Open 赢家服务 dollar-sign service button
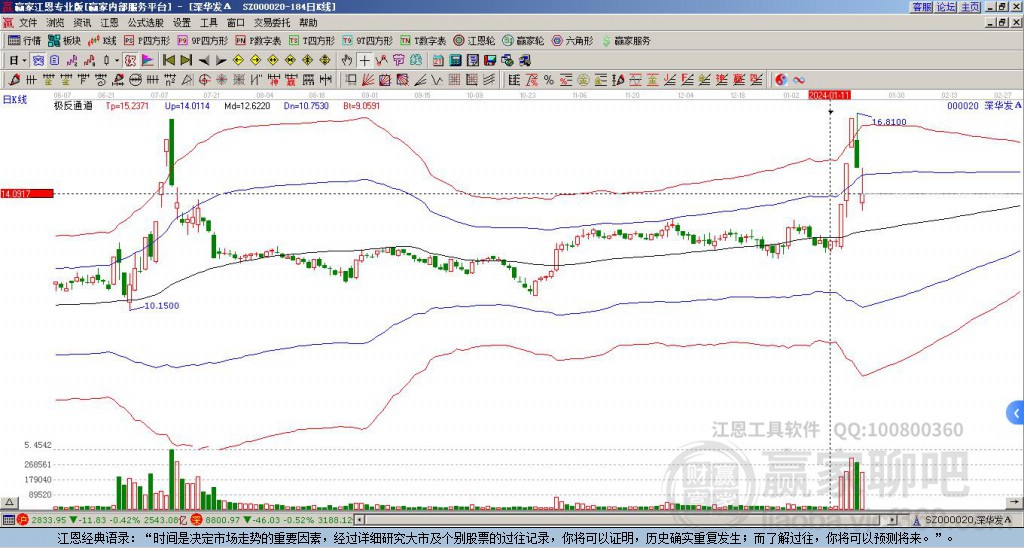The height and width of the screenshot is (548, 1024). coord(626,40)
